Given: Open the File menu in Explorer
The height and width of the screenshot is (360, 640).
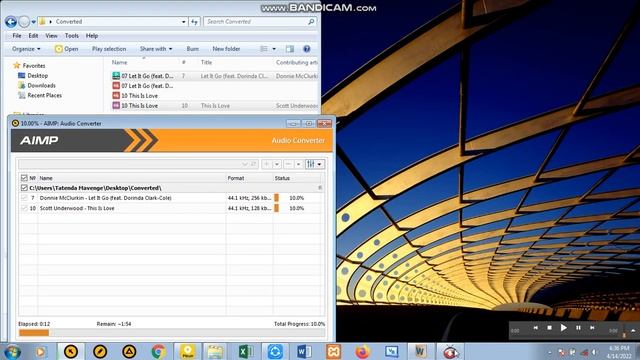Looking at the screenshot, I should 17,36.
